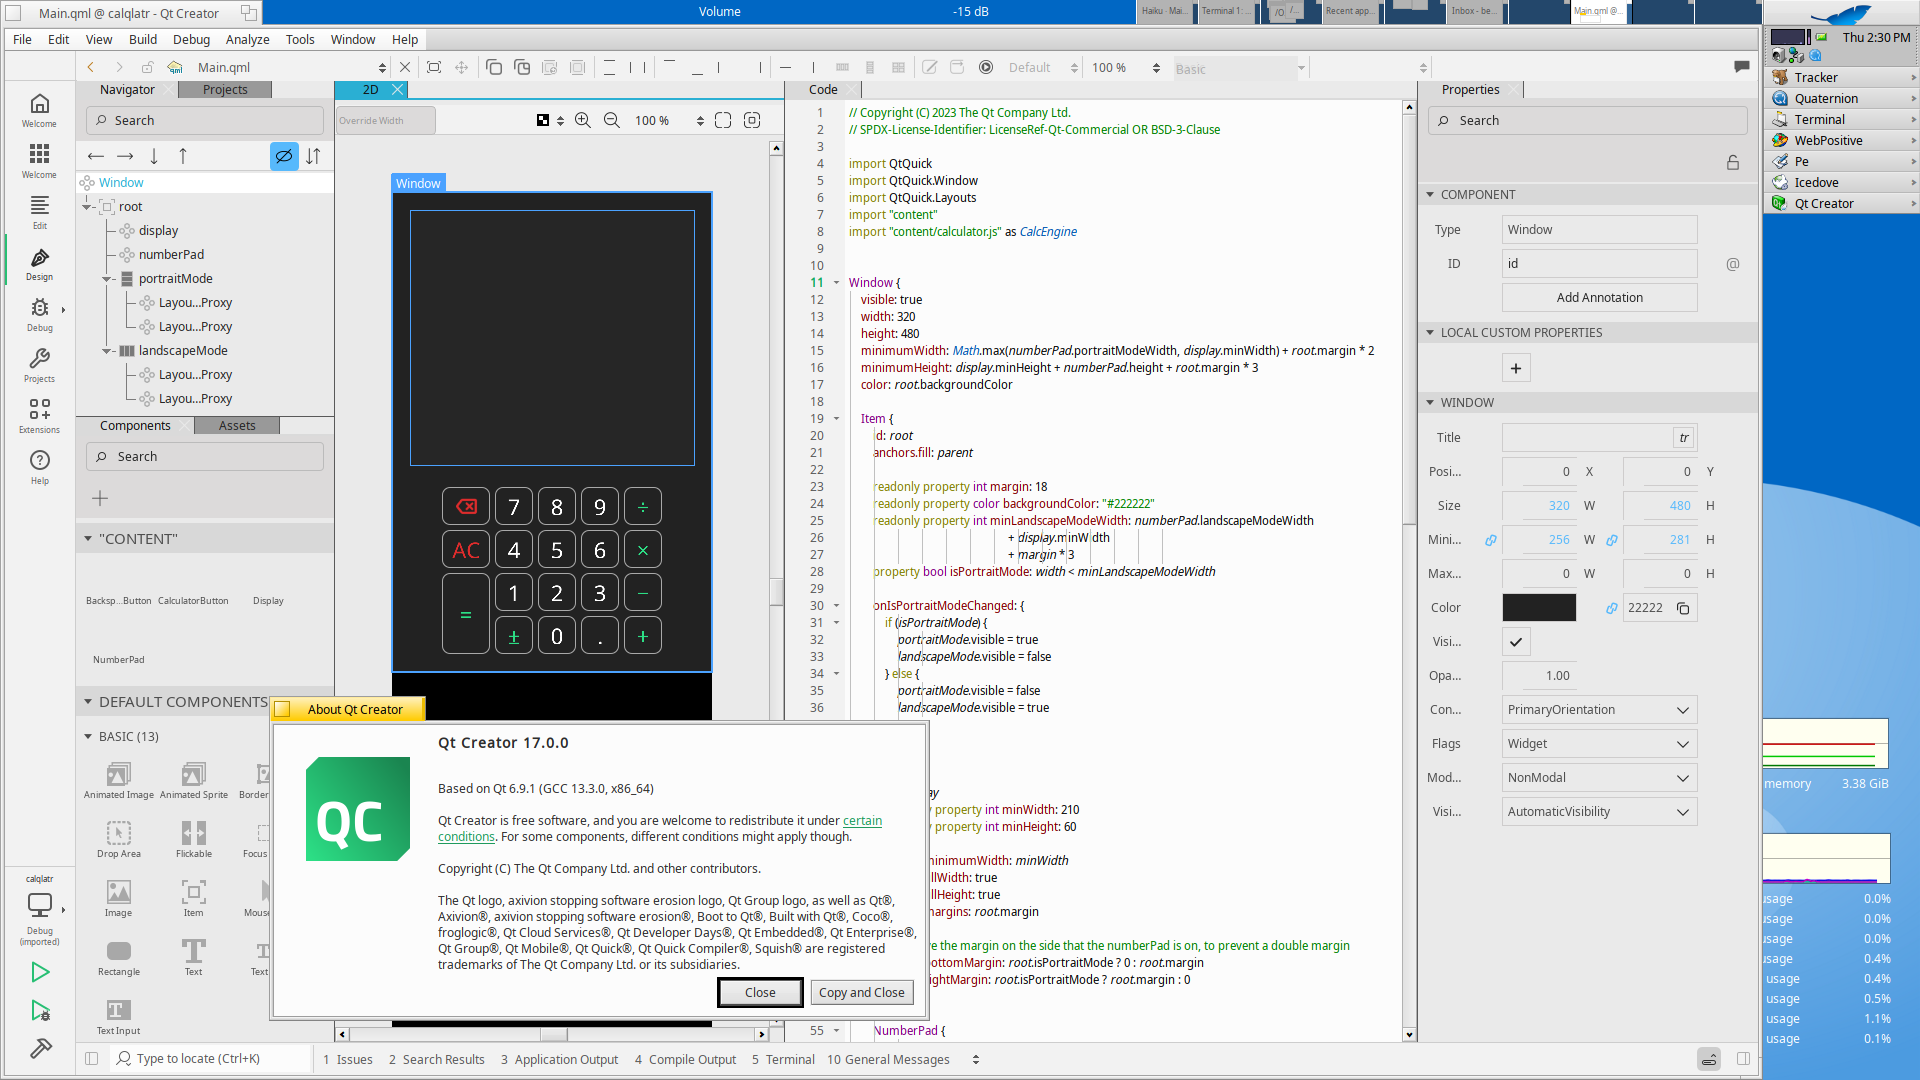
Task: Click the Build hammer icon
Action: coord(39,1049)
